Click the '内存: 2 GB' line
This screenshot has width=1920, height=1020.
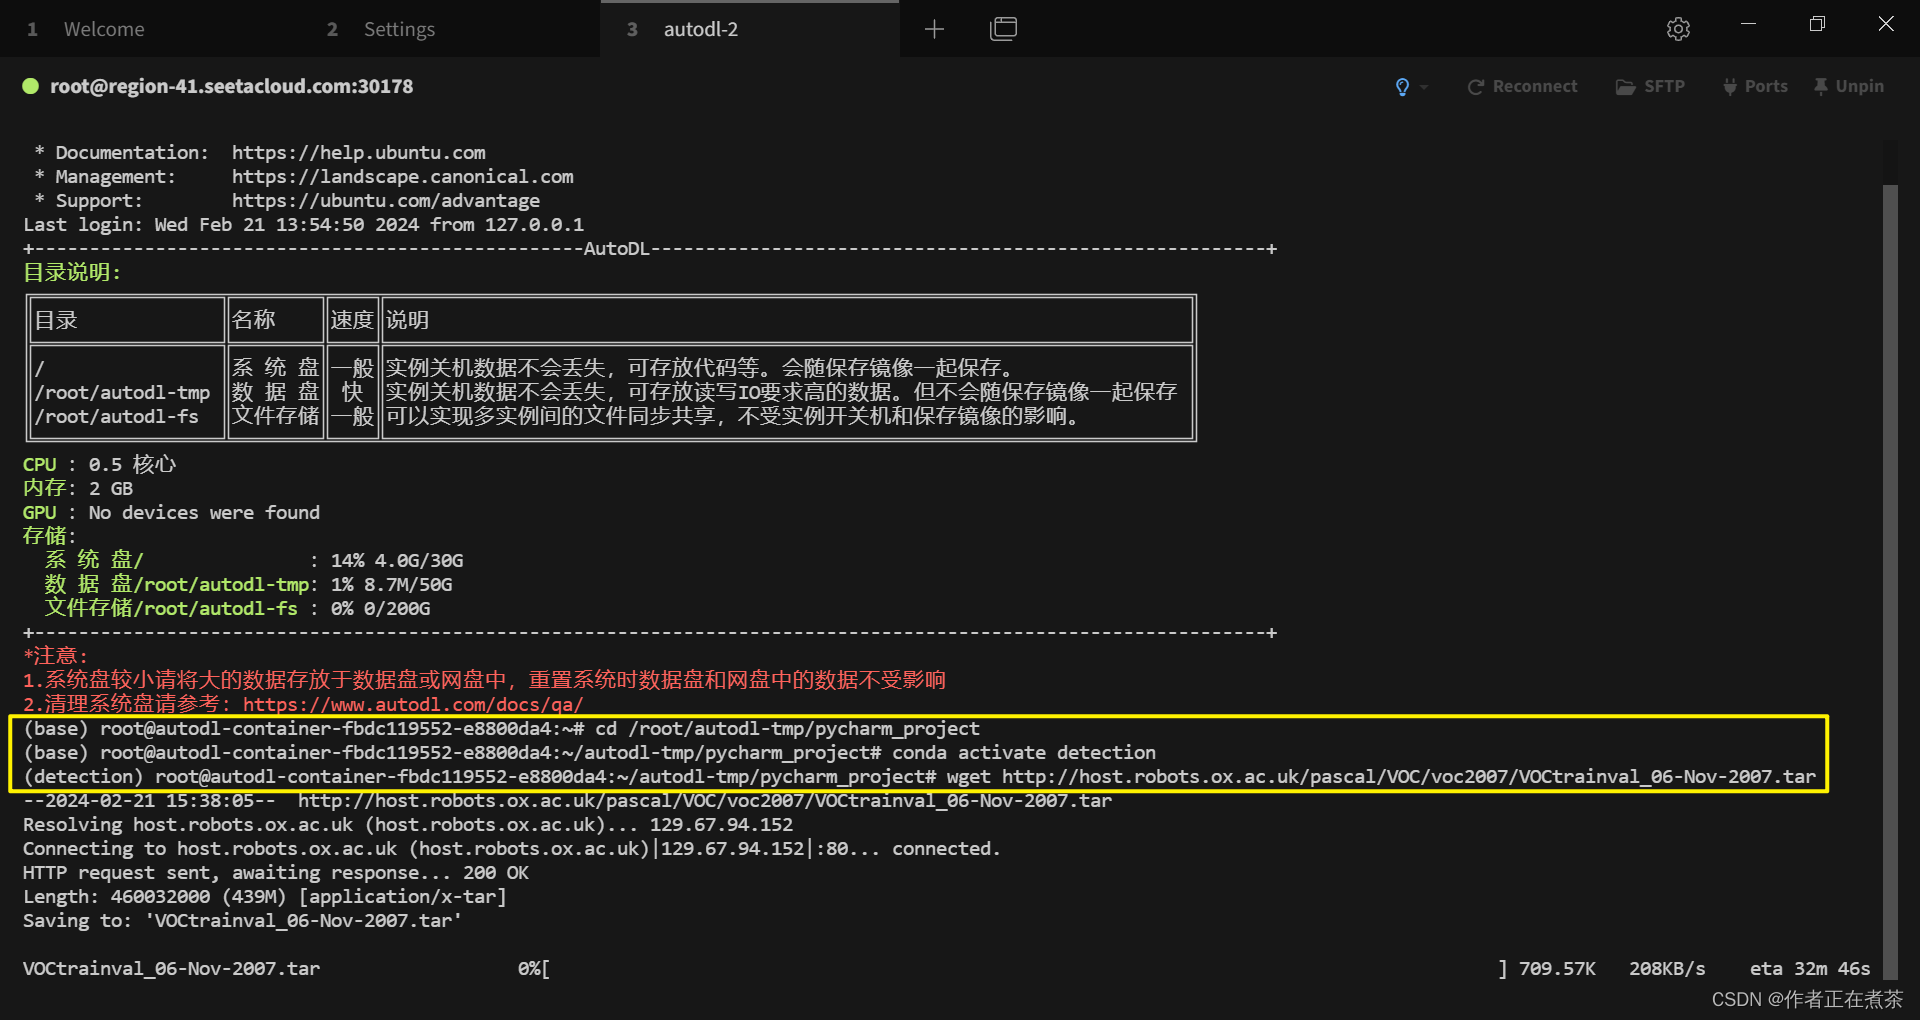coord(78,488)
